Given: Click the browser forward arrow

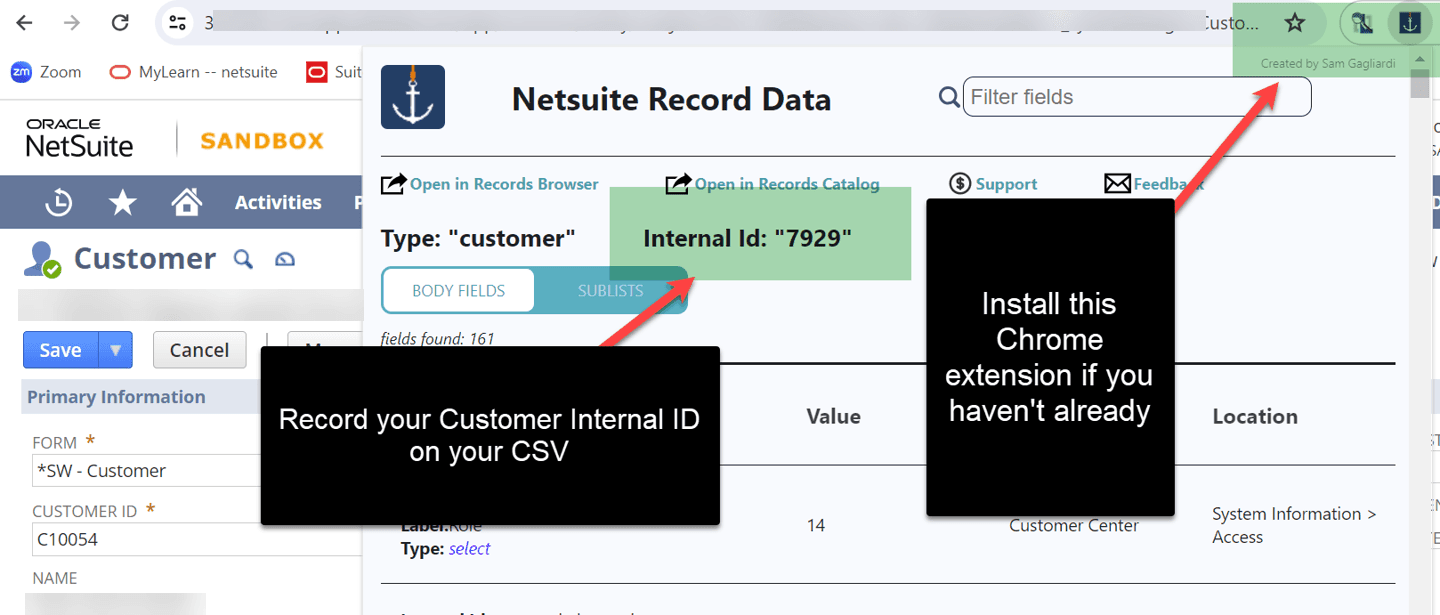Looking at the screenshot, I should pos(71,22).
